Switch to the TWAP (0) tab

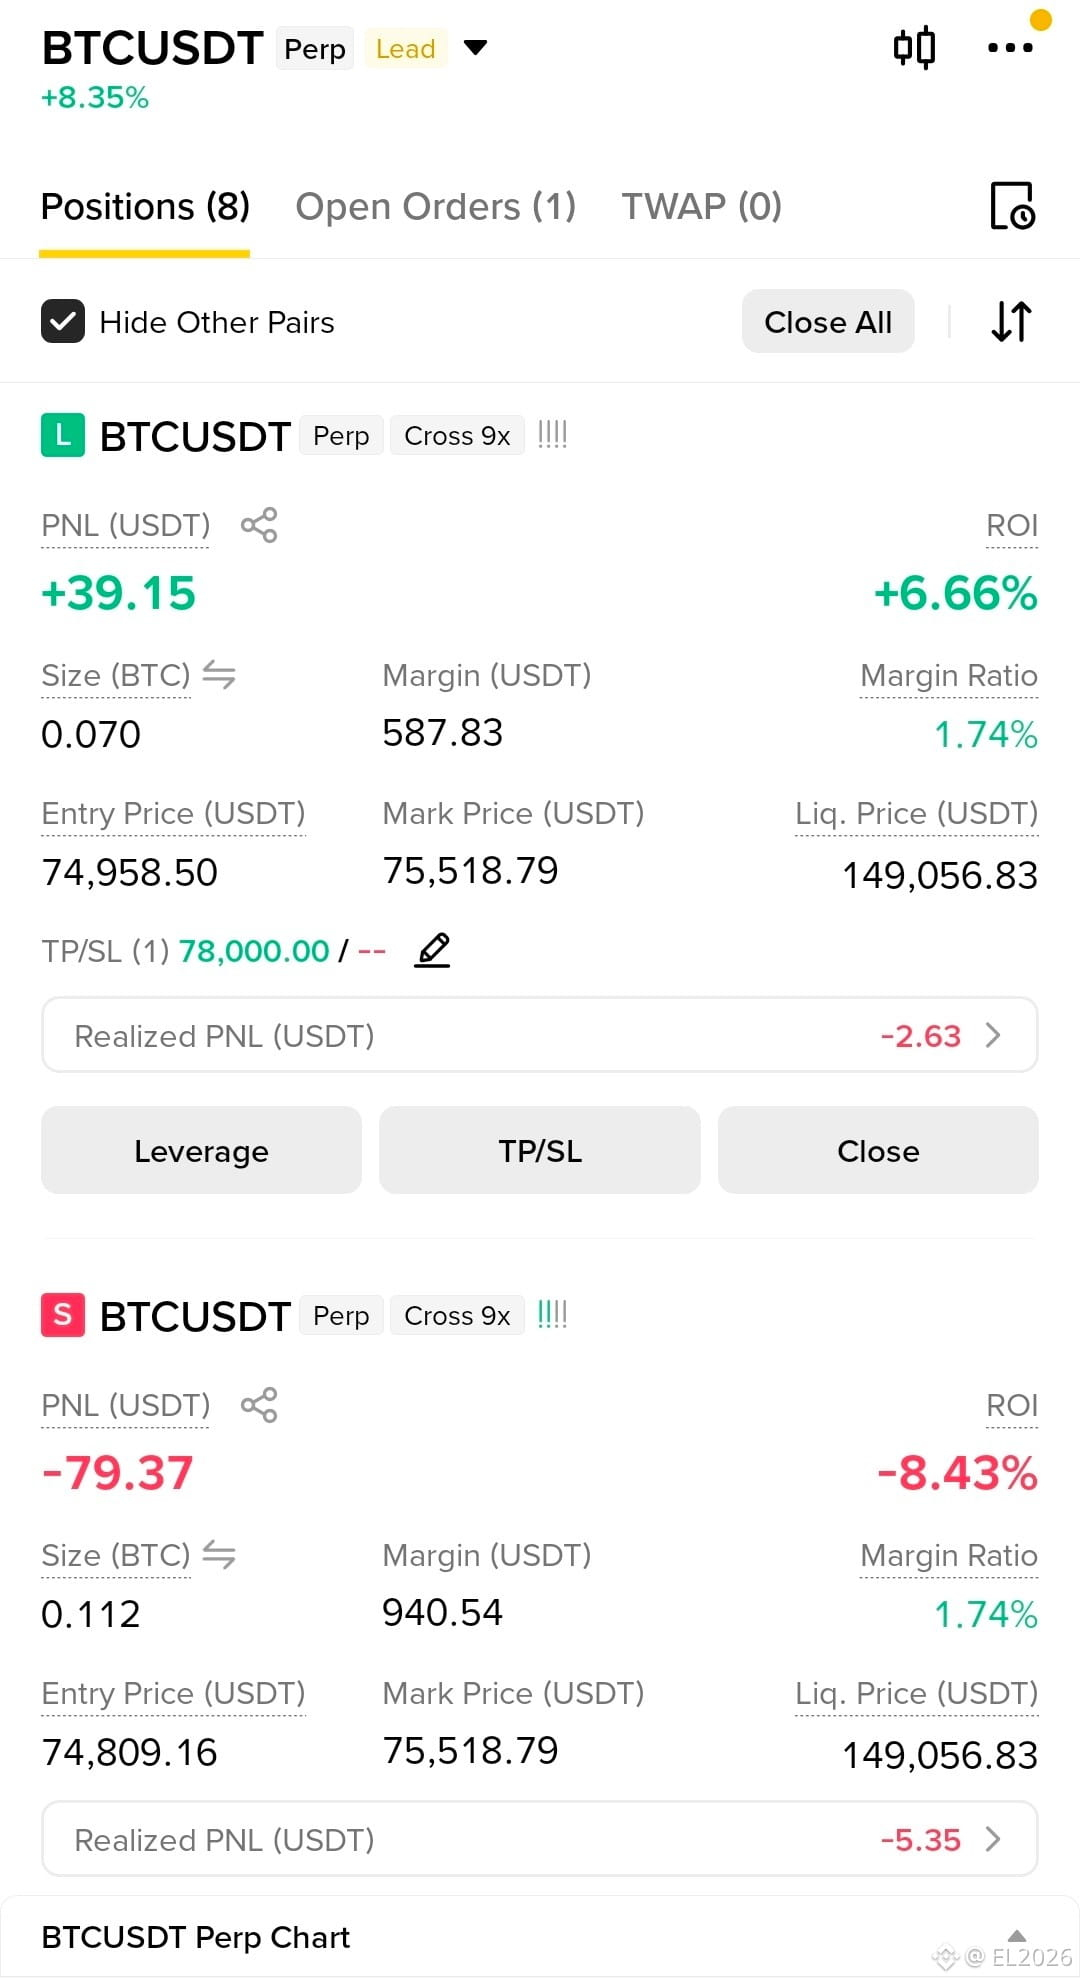coord(702,206)
